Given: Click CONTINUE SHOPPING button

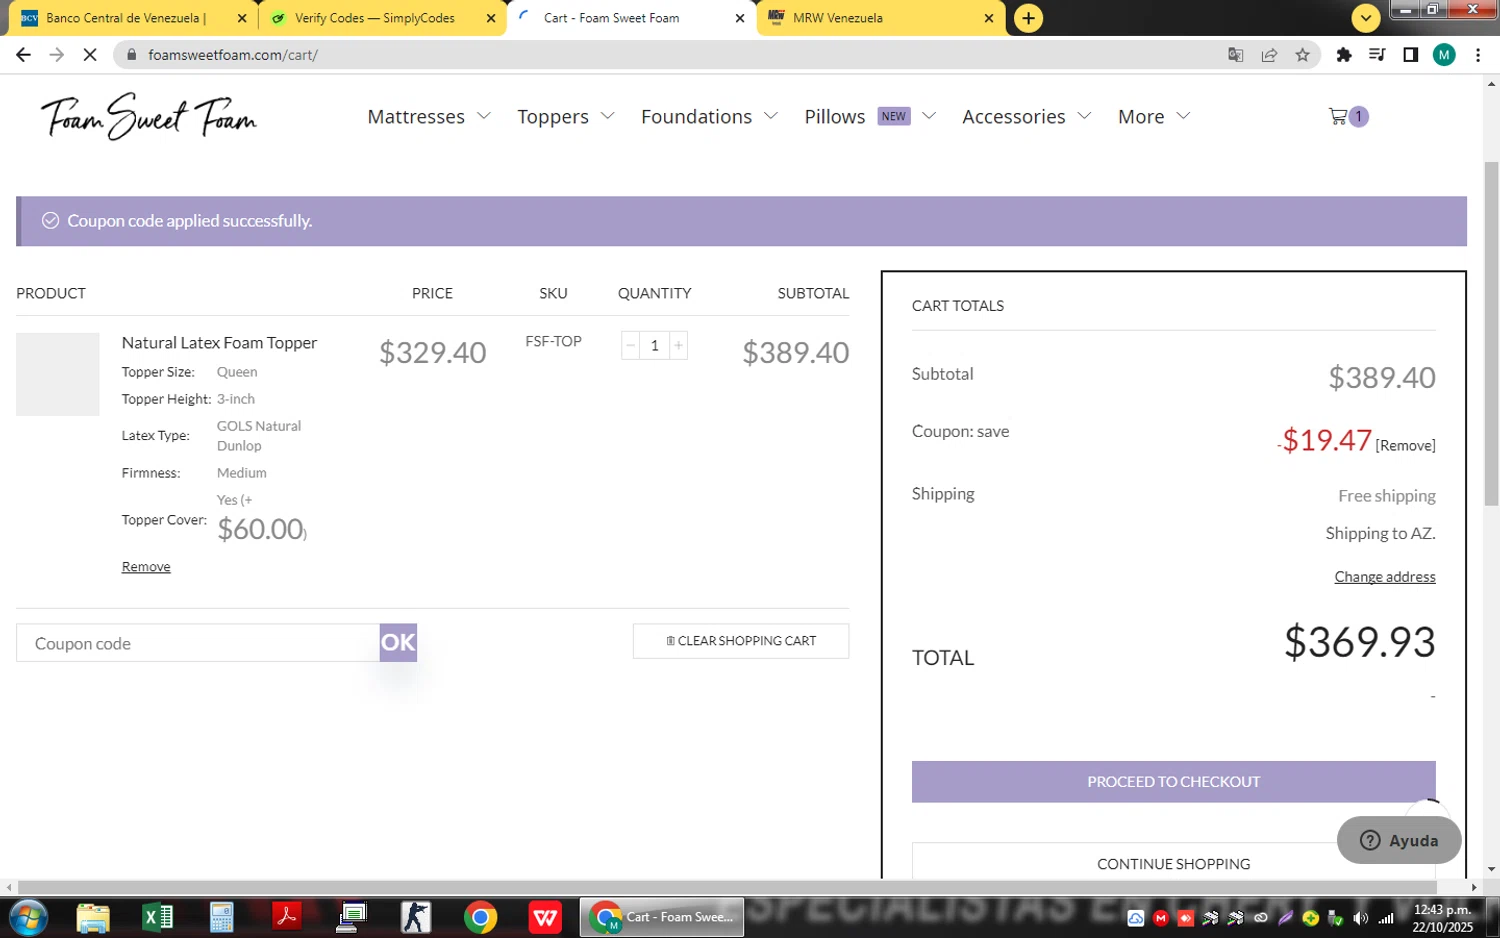Looking at the screenshot, I should 1173,864.
